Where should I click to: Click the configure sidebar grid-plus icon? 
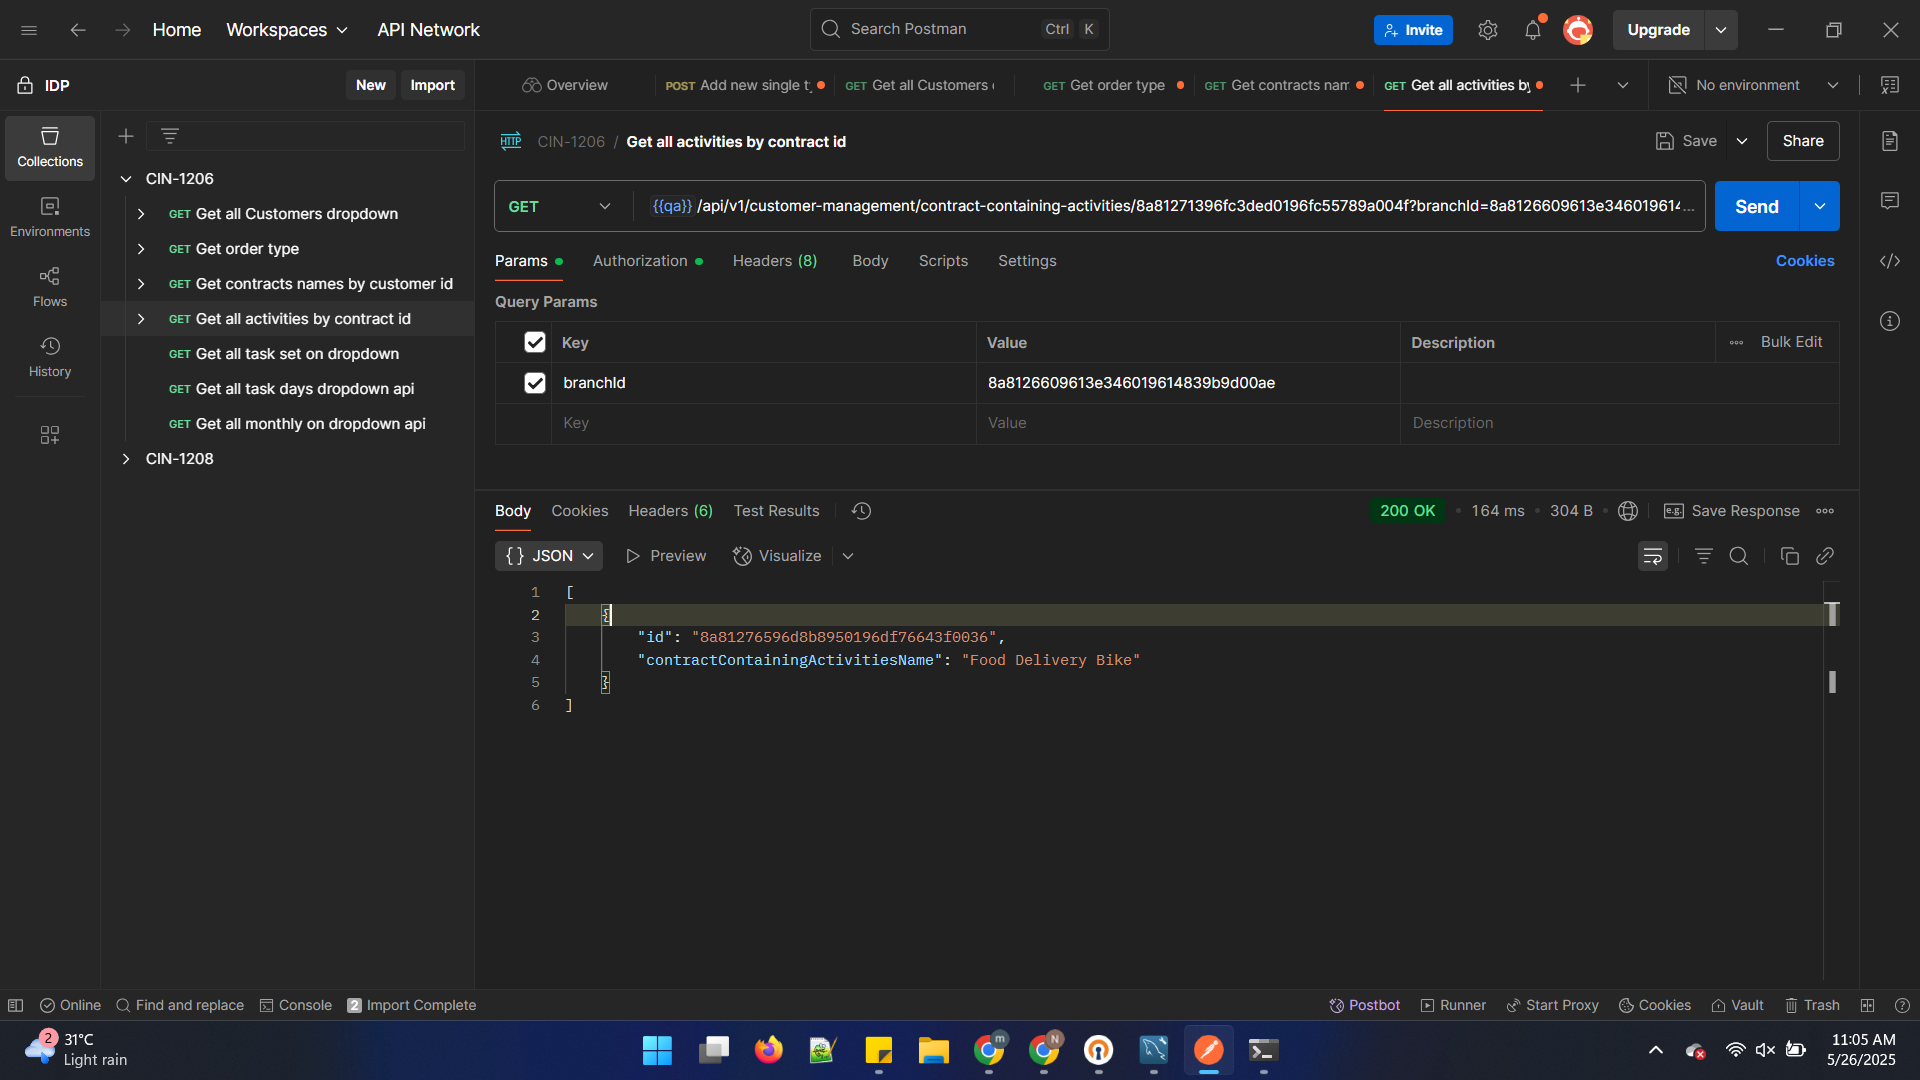coord(50,435)
